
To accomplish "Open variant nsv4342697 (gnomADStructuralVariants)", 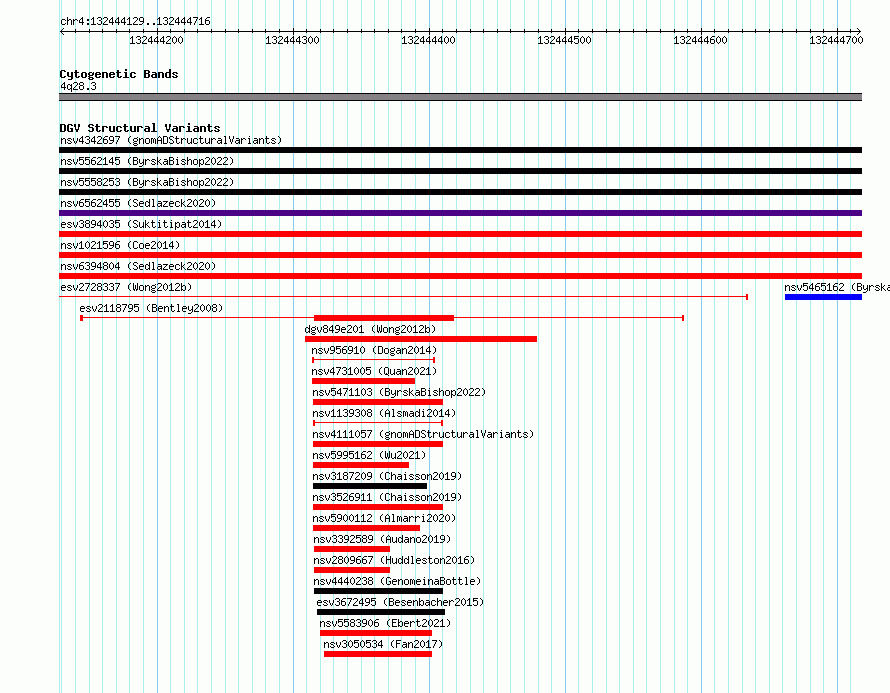I will [x=171, y=140].
